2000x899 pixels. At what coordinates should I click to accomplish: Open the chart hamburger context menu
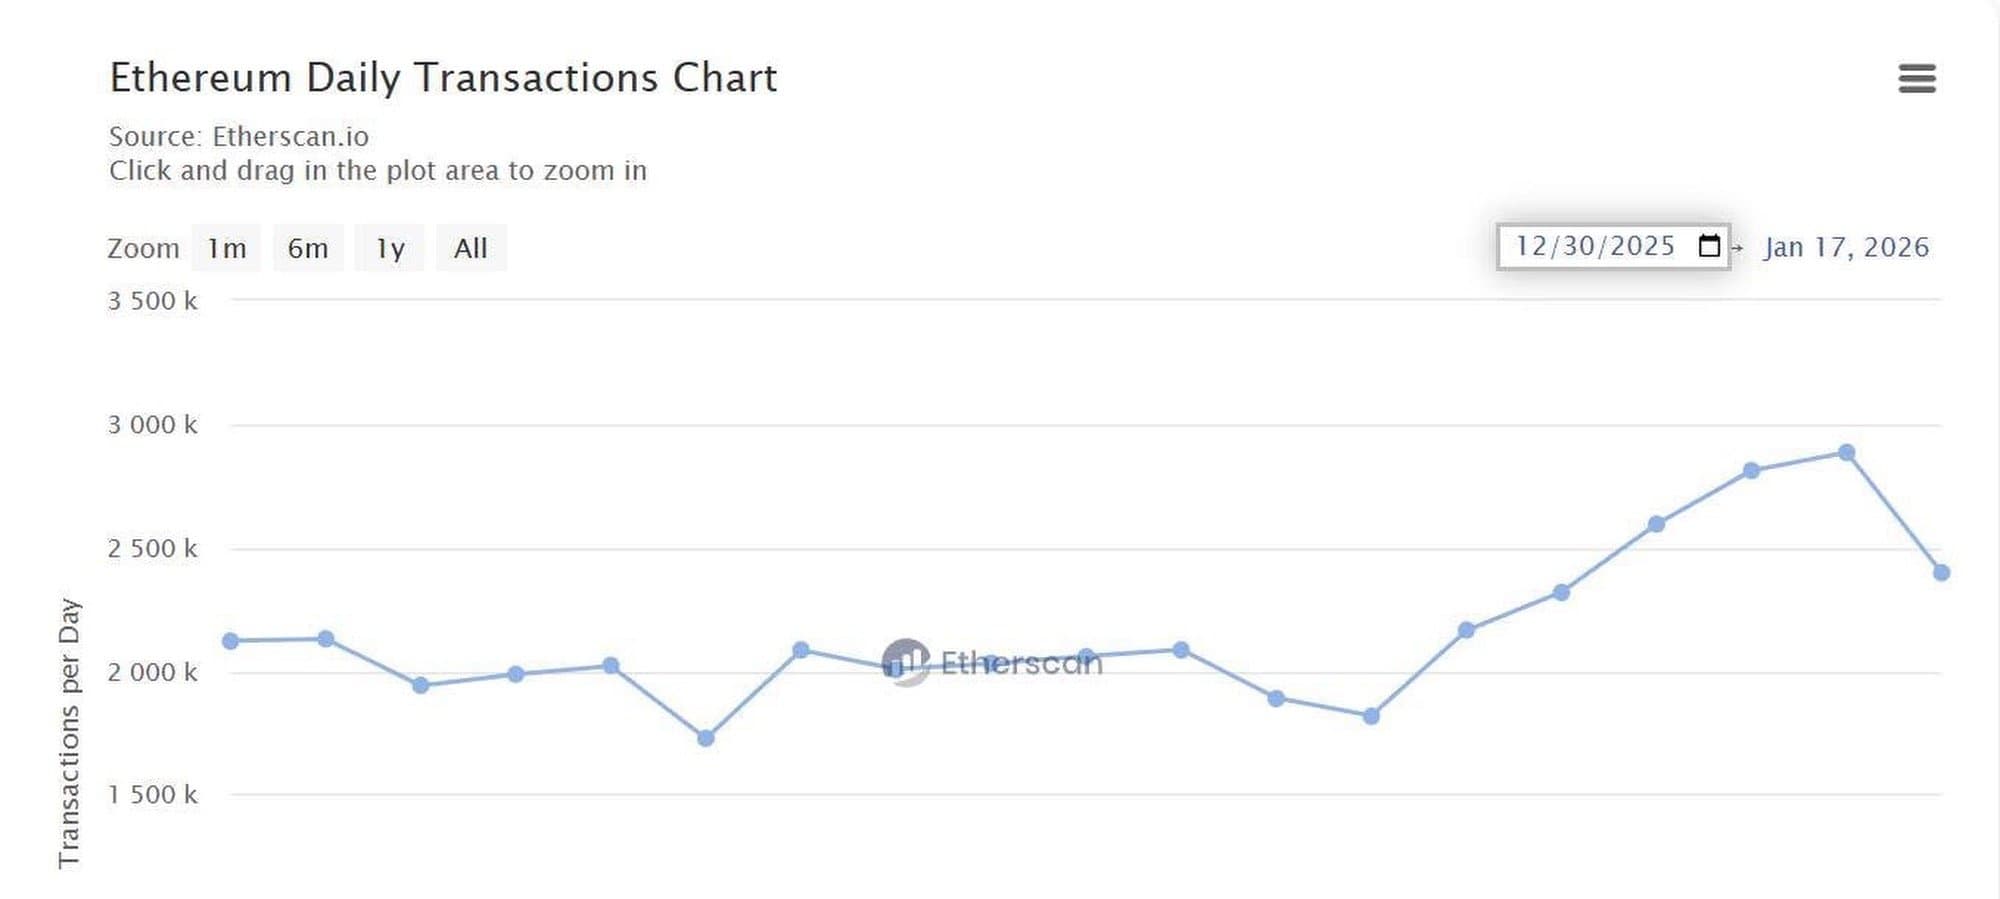(1916, 78)
